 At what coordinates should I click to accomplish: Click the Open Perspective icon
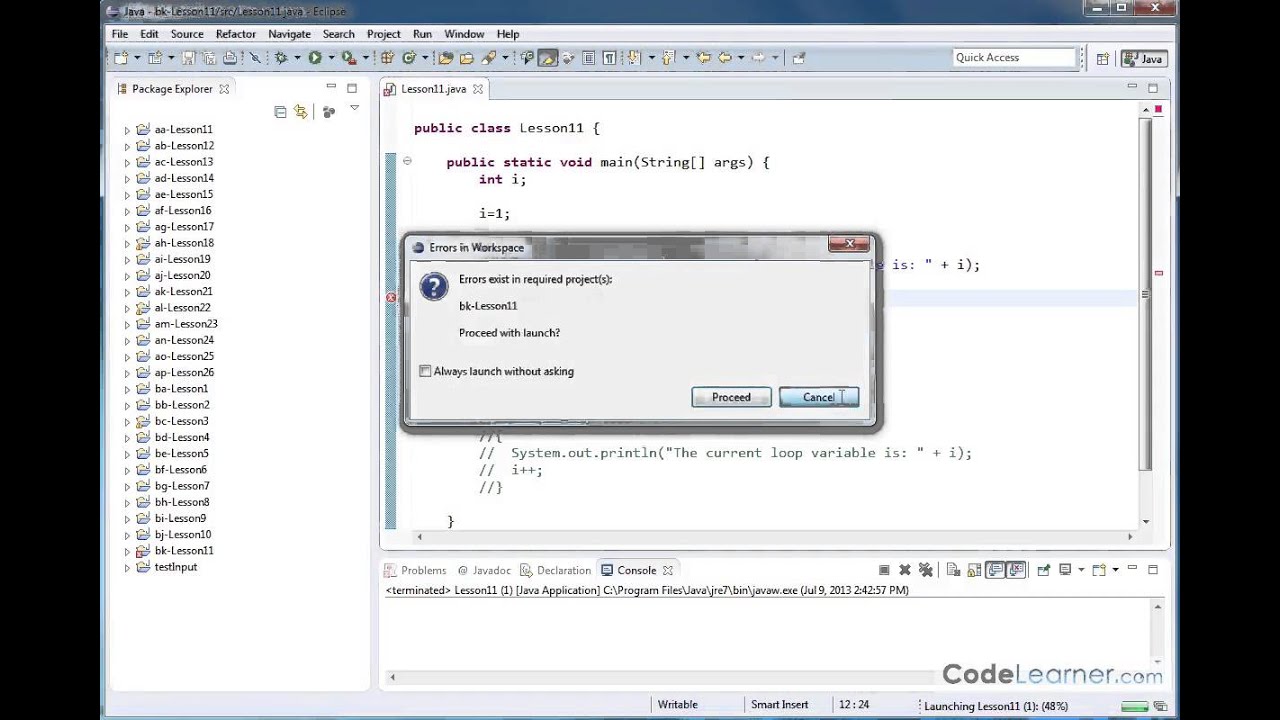tap(1102, 58)
